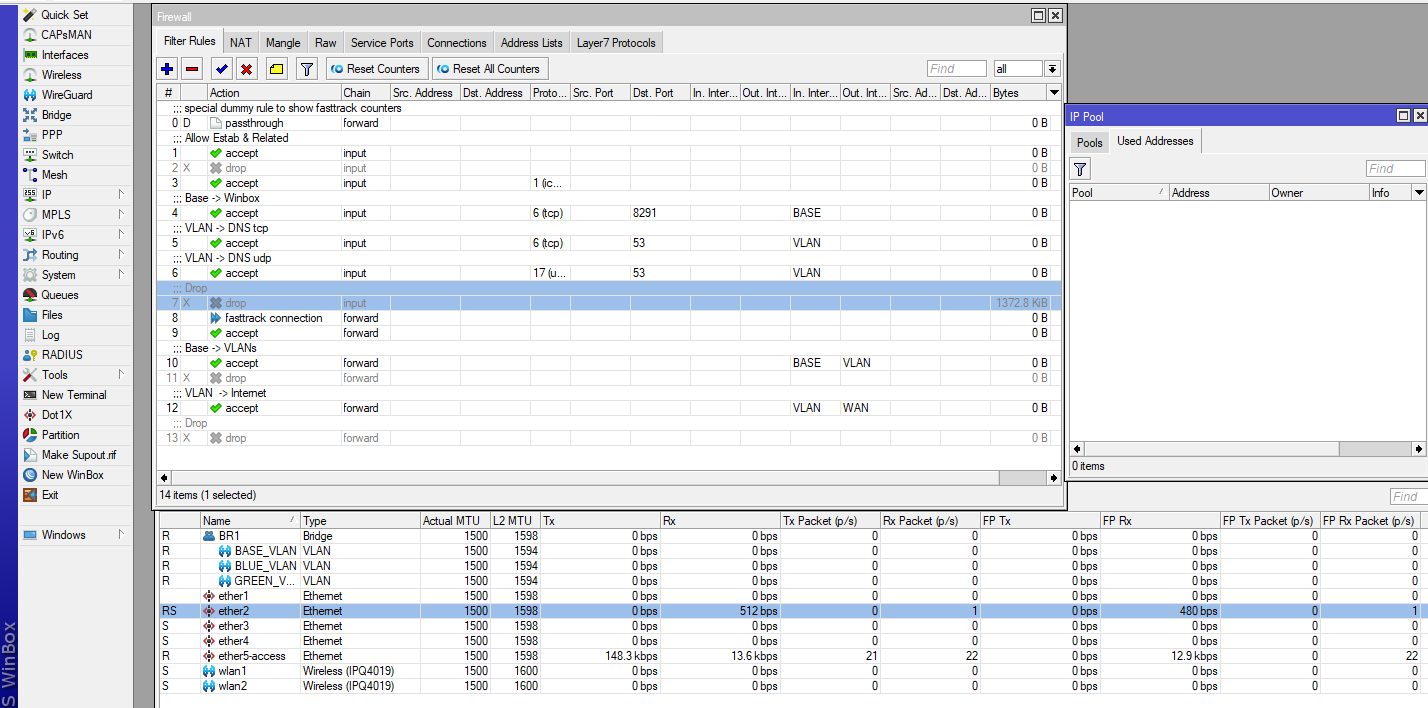Focus the IP Pool Find search field
This screenshot has height=708, width=1428.
point(1396,169)
